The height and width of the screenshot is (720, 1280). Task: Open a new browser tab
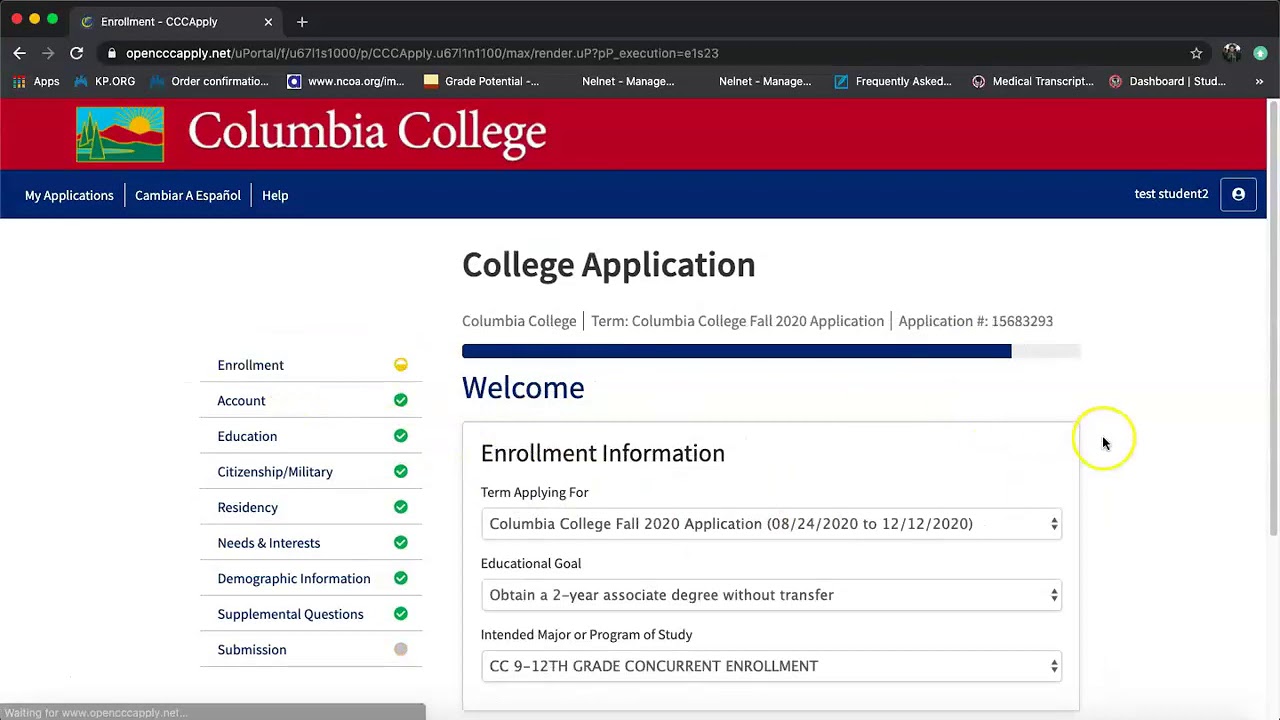click(x=302, y=21)
